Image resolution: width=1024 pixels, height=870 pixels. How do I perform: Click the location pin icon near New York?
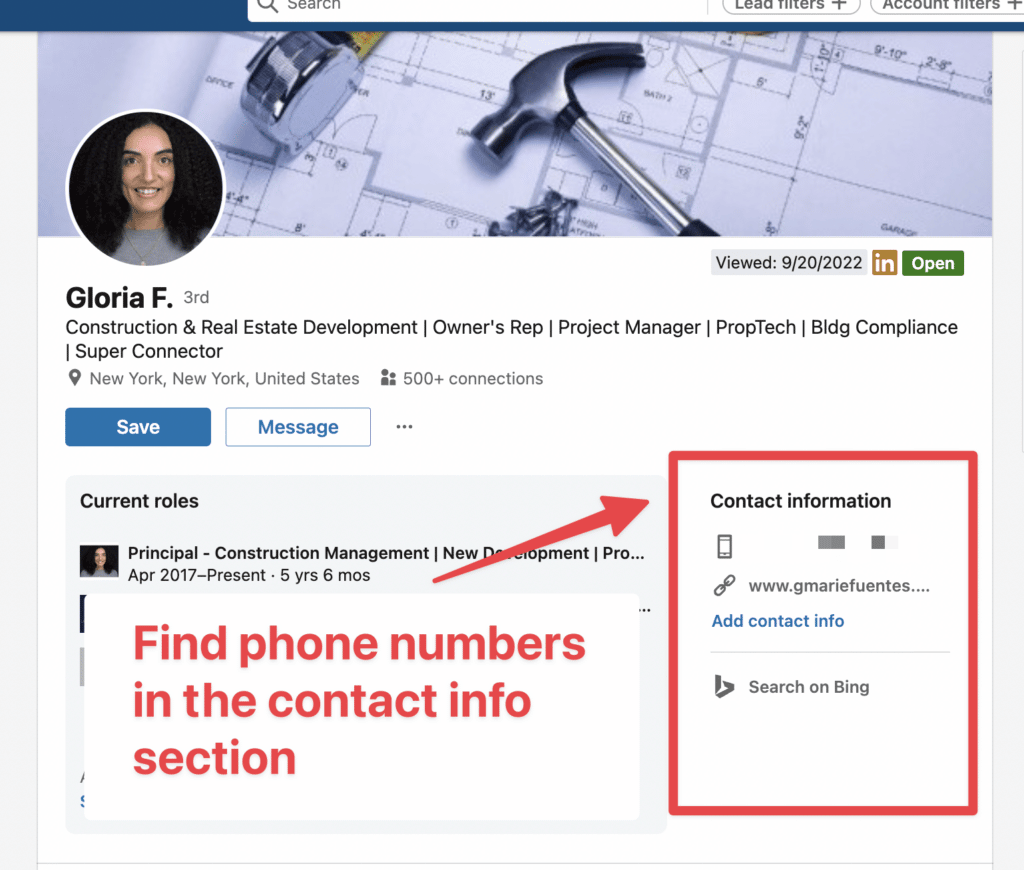[x=74, y=378]
